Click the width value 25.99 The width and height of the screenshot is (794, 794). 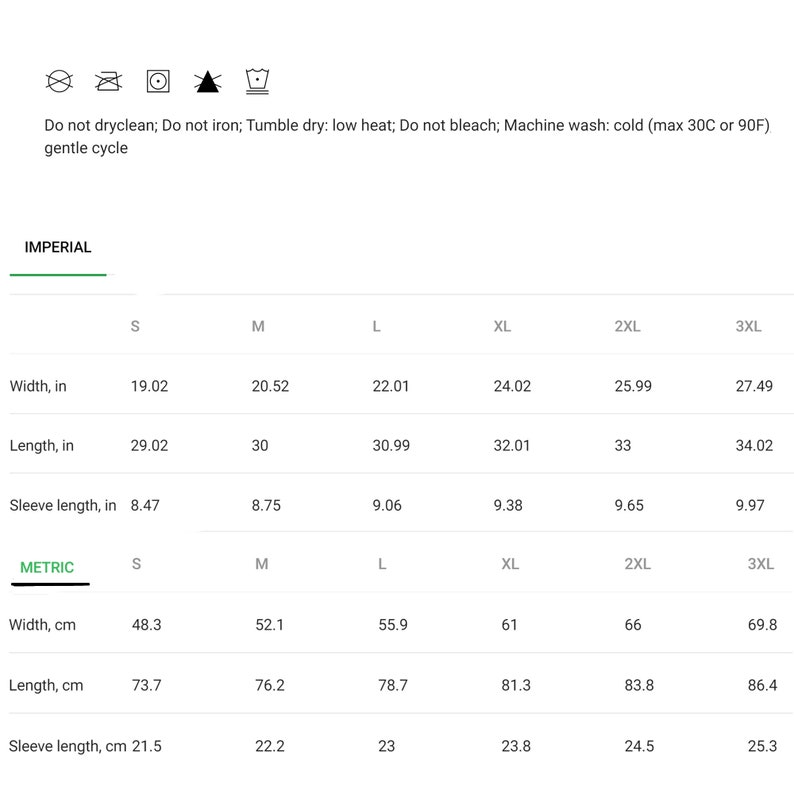(633, 386)
